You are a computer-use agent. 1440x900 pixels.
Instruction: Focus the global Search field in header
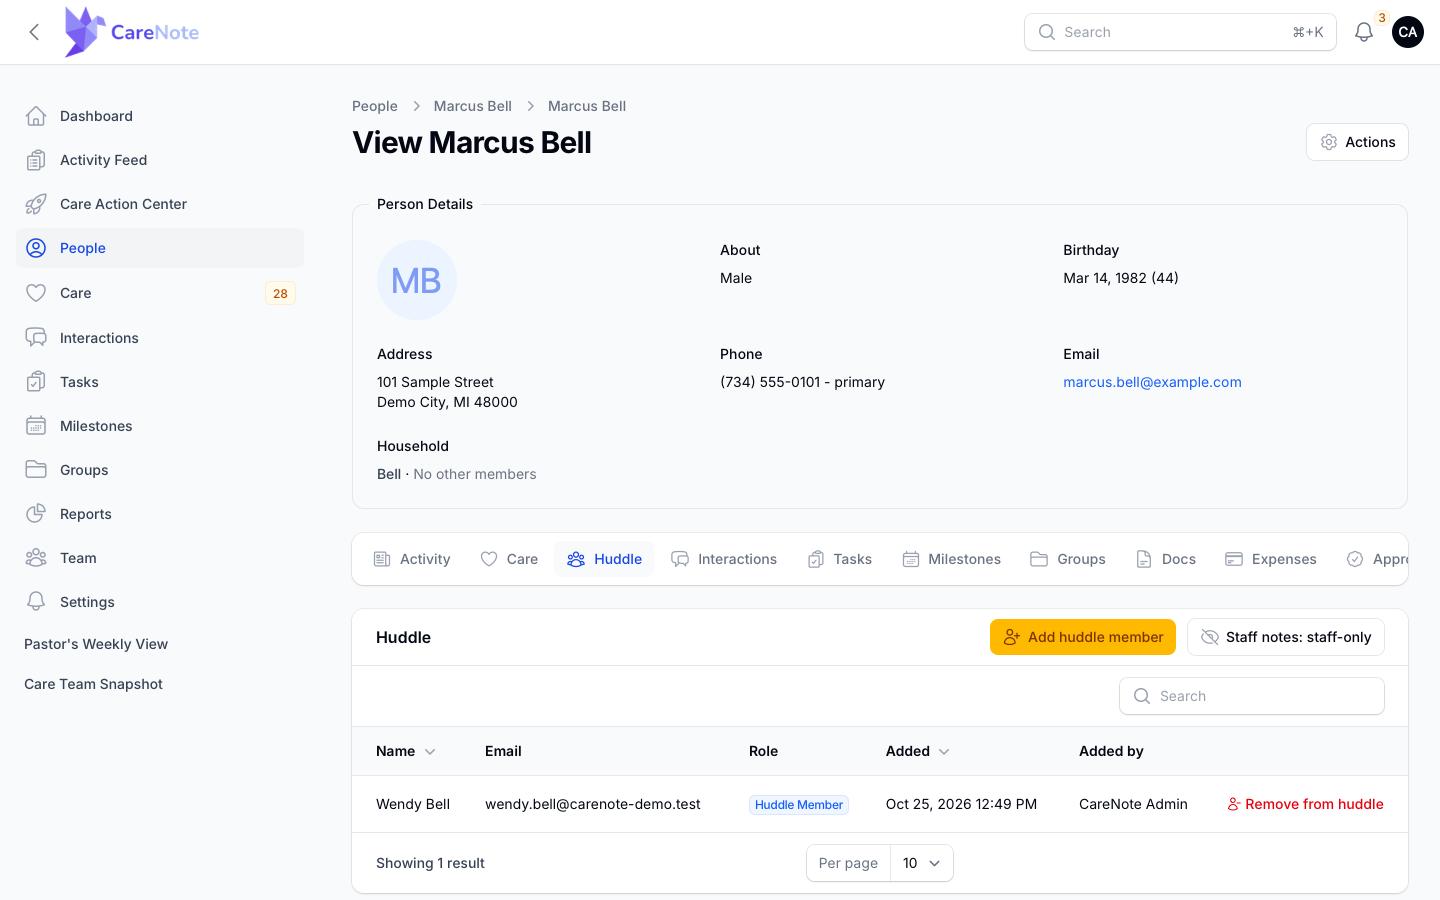pos(1180,32)
